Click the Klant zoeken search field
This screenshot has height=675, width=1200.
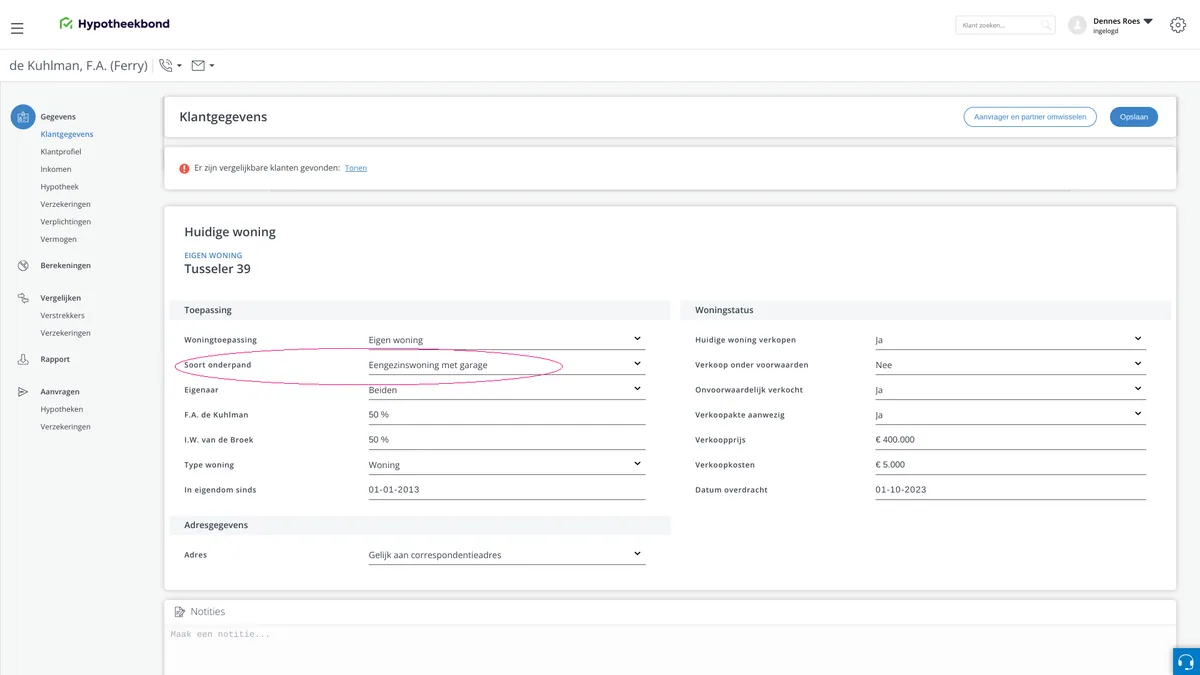[x=1005, y=25]
